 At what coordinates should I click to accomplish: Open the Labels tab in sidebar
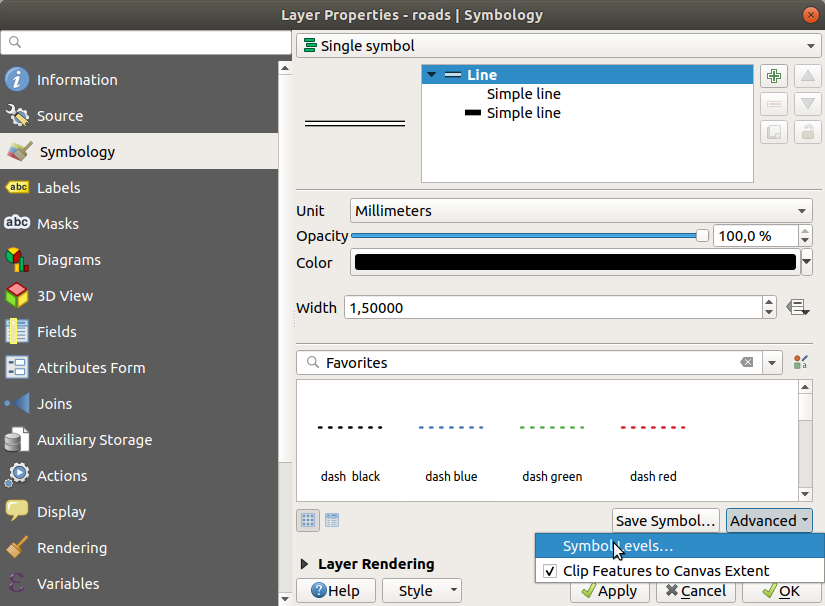tap(58, 188)
